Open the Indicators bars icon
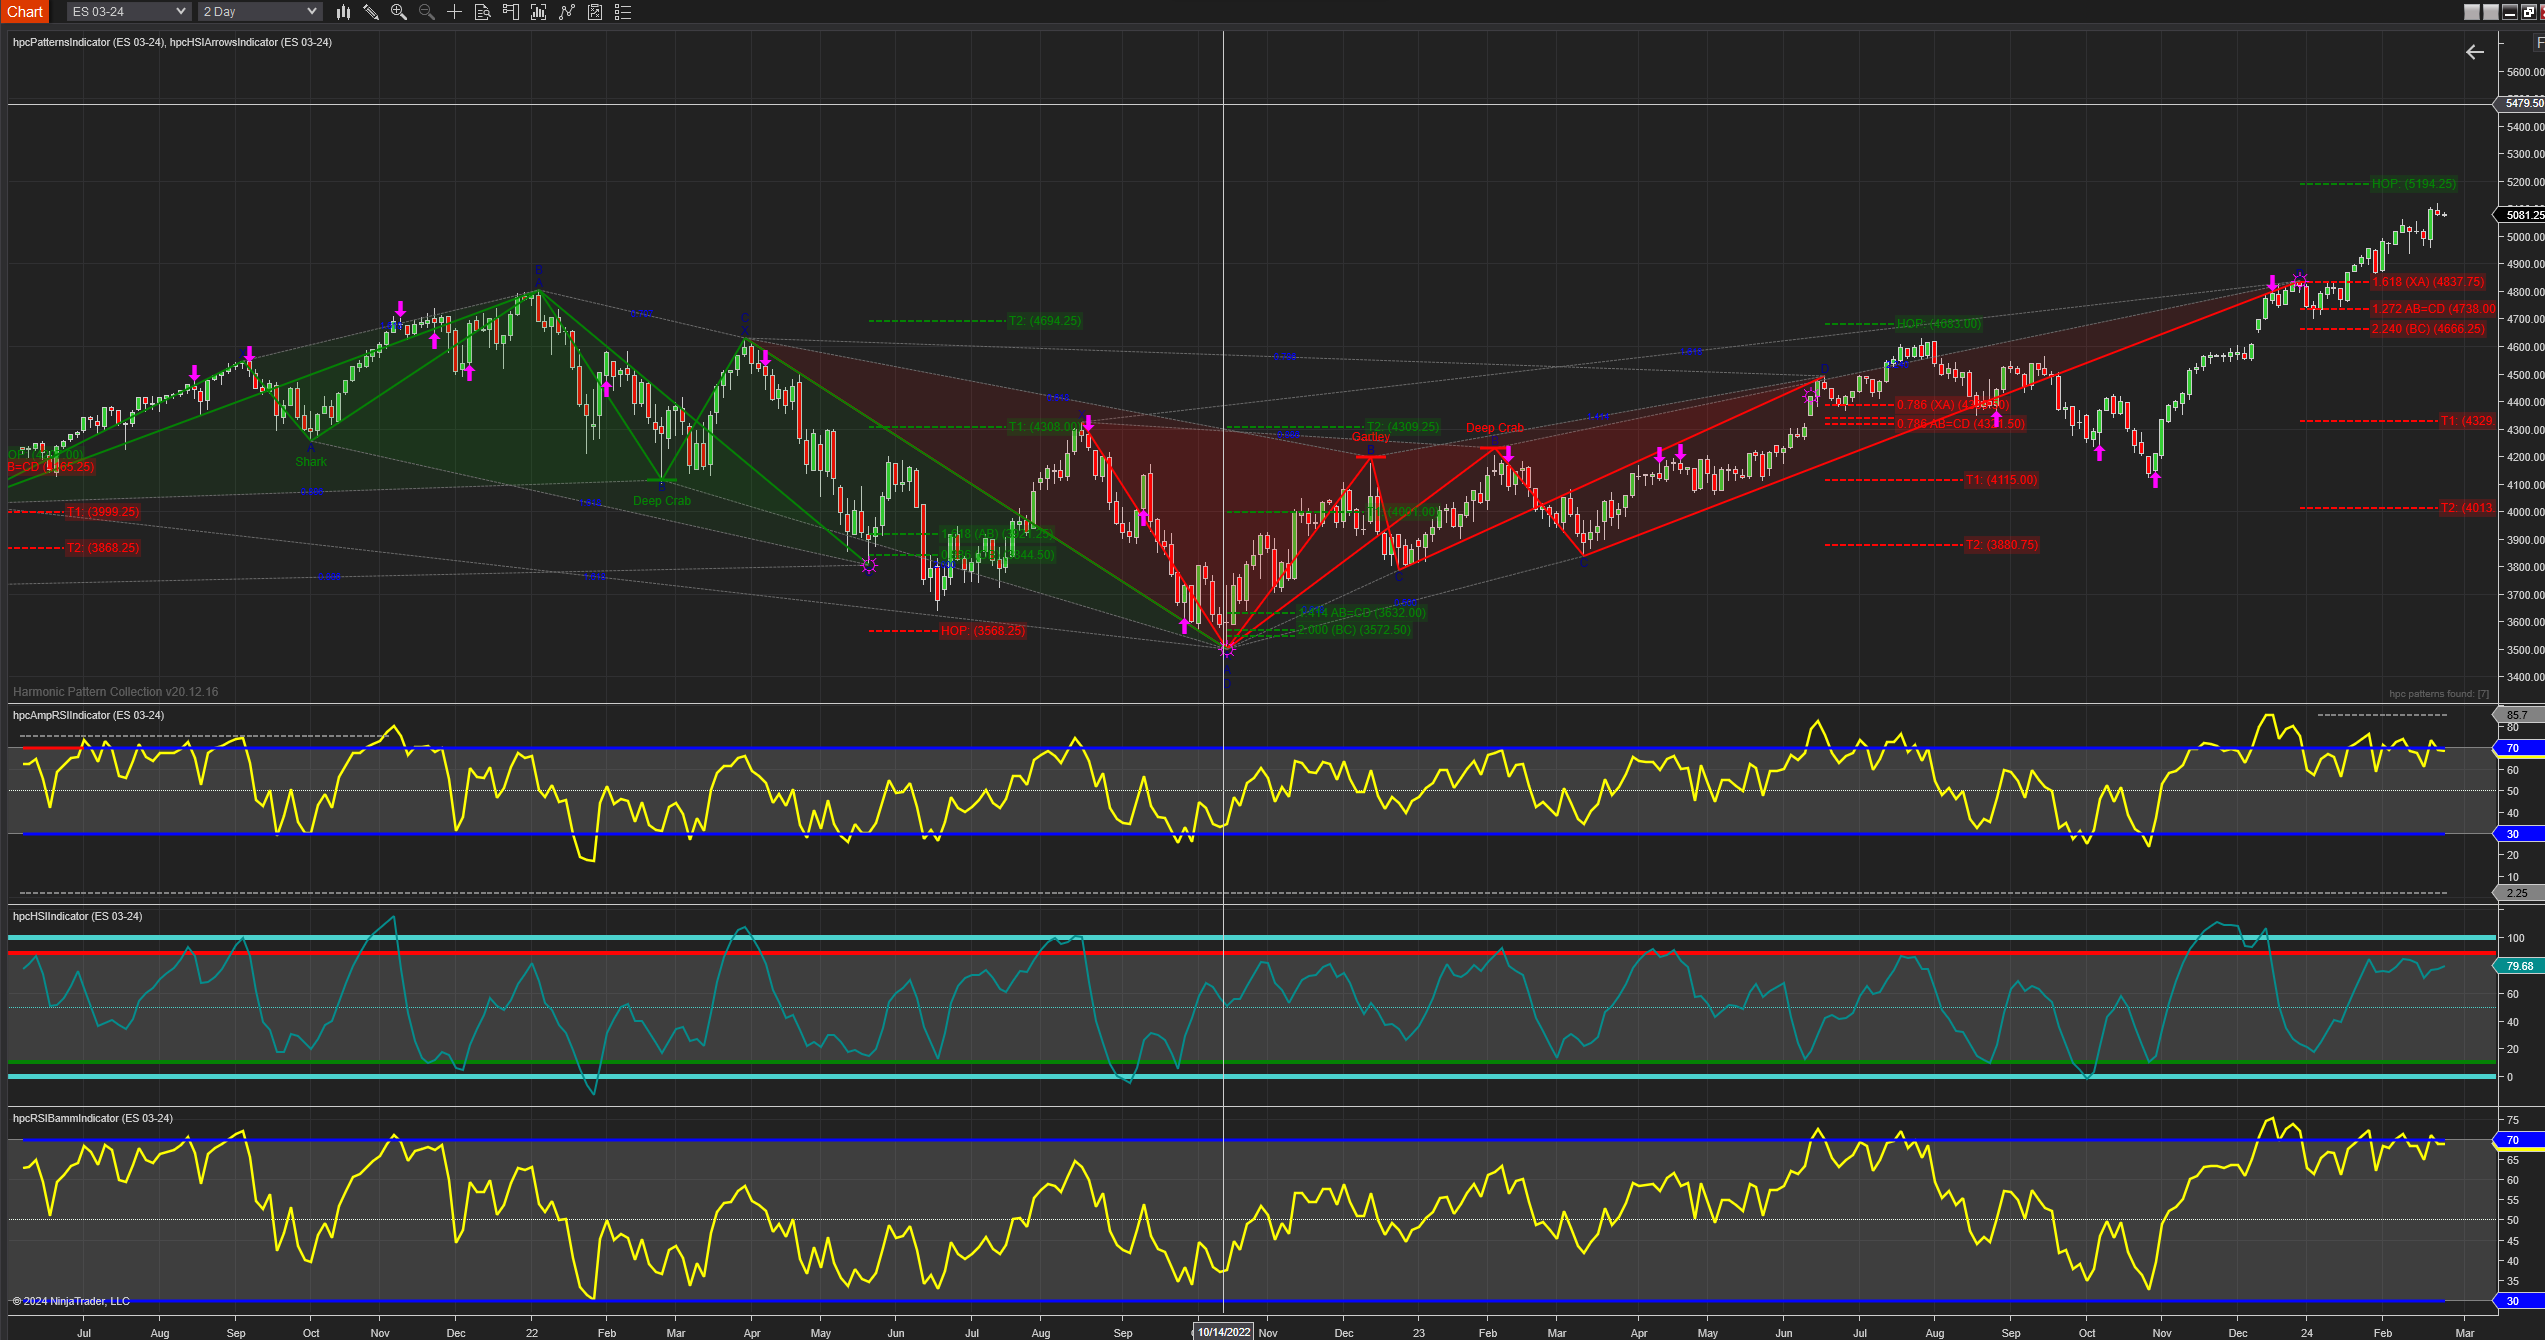Screen dimensions: 2545x1340 point(538,12)
